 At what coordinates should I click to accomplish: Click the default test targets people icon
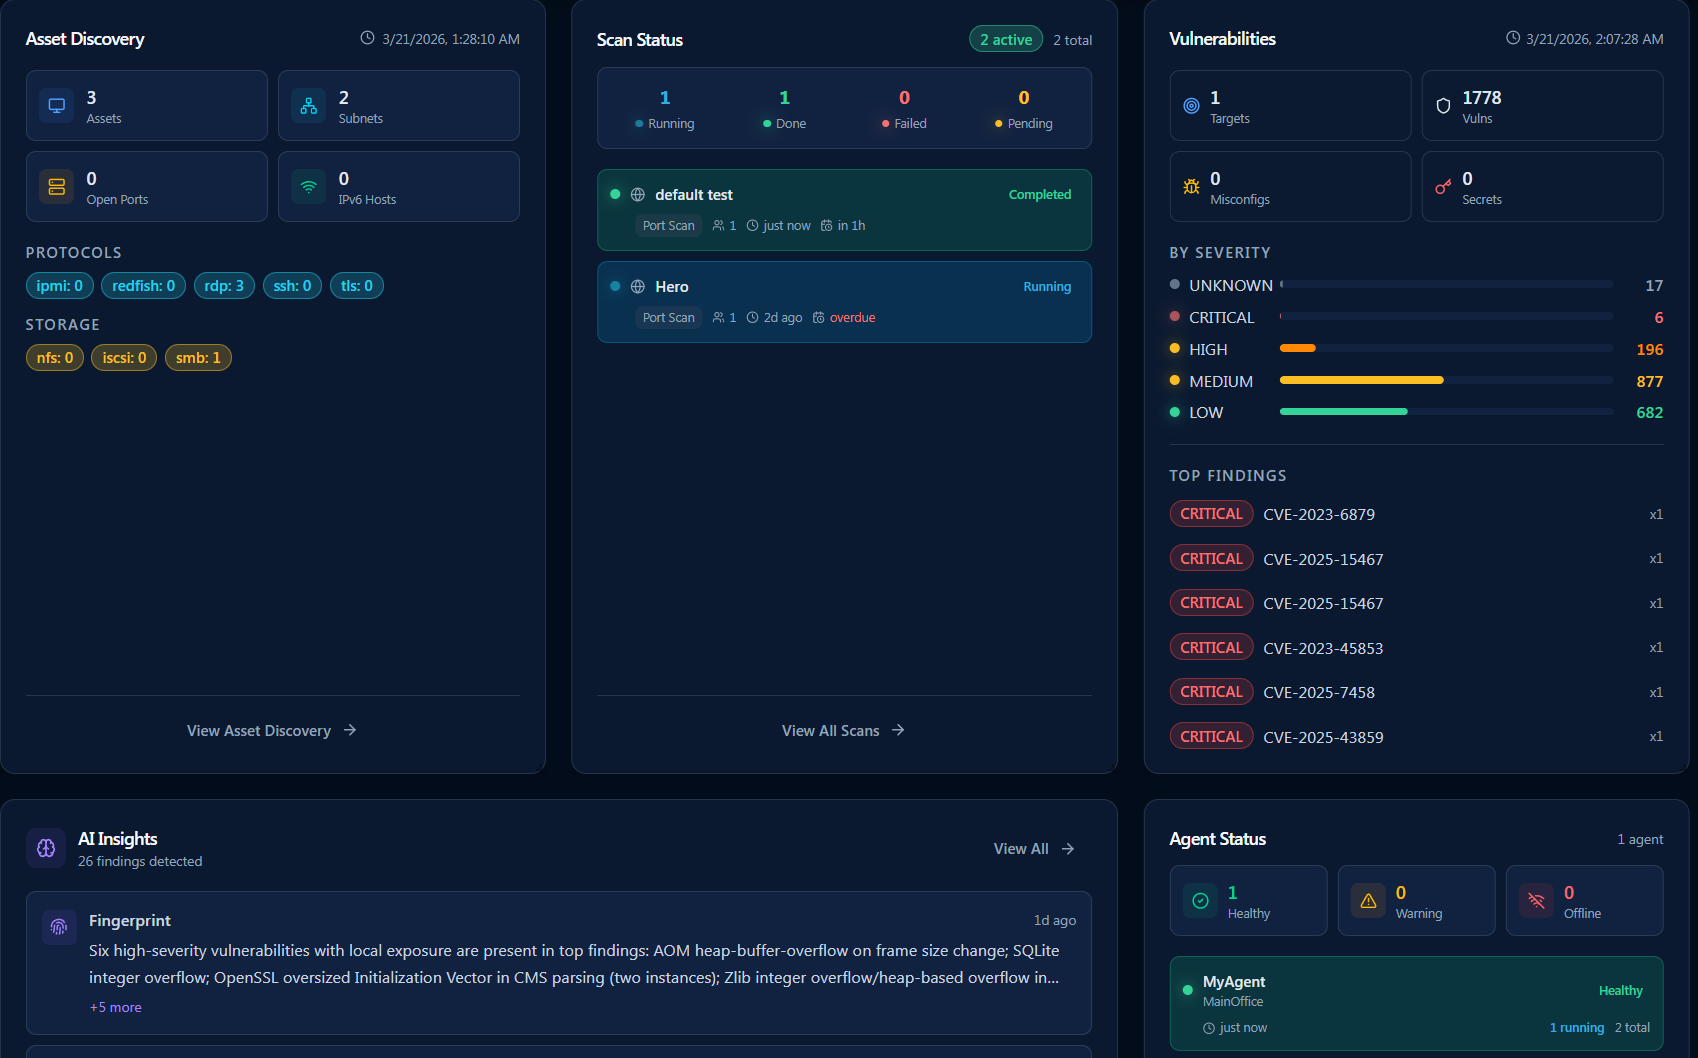718,226
